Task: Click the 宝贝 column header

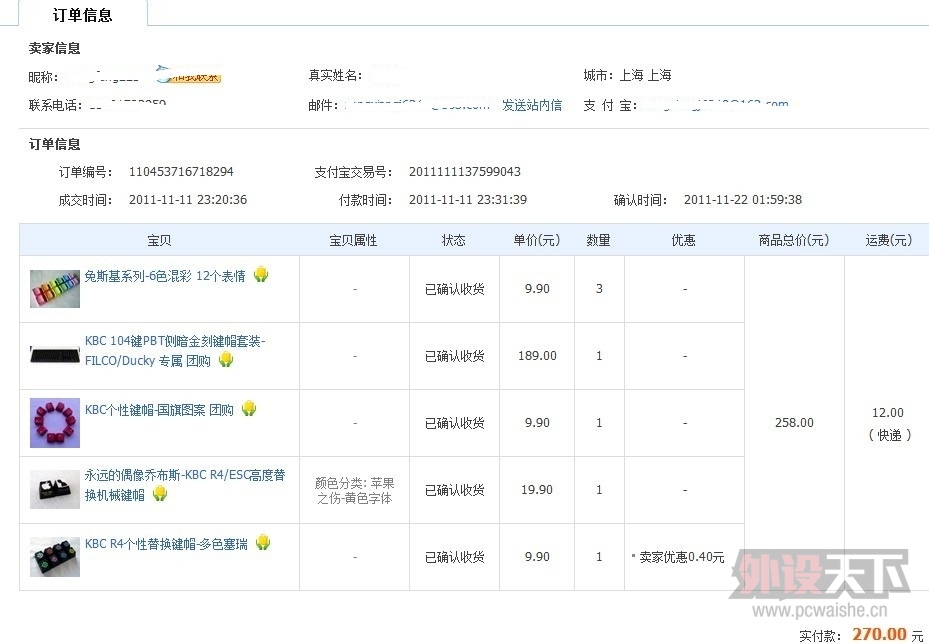Action: pyautogui.click(x=159, y=240)
